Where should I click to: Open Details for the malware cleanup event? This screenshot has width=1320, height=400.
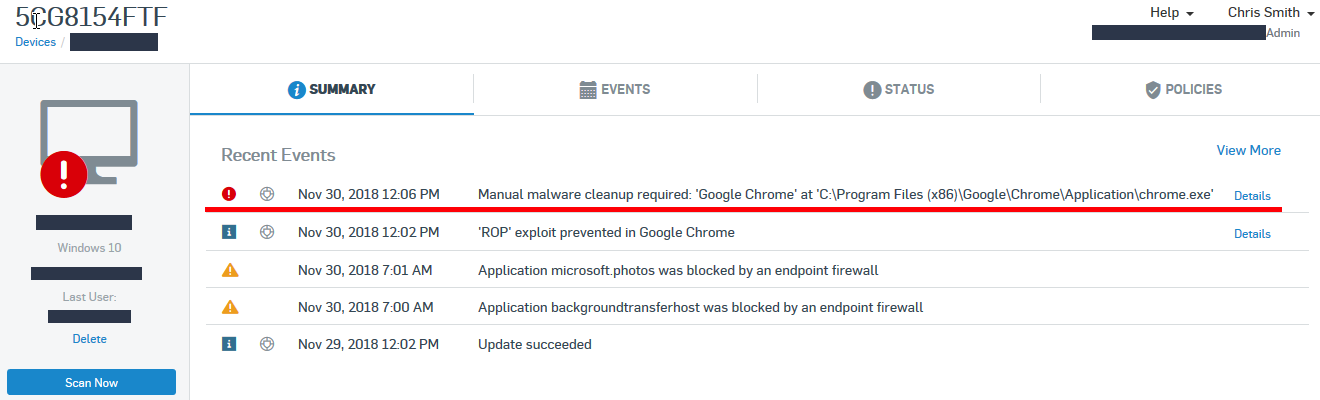click(1252, 196)
